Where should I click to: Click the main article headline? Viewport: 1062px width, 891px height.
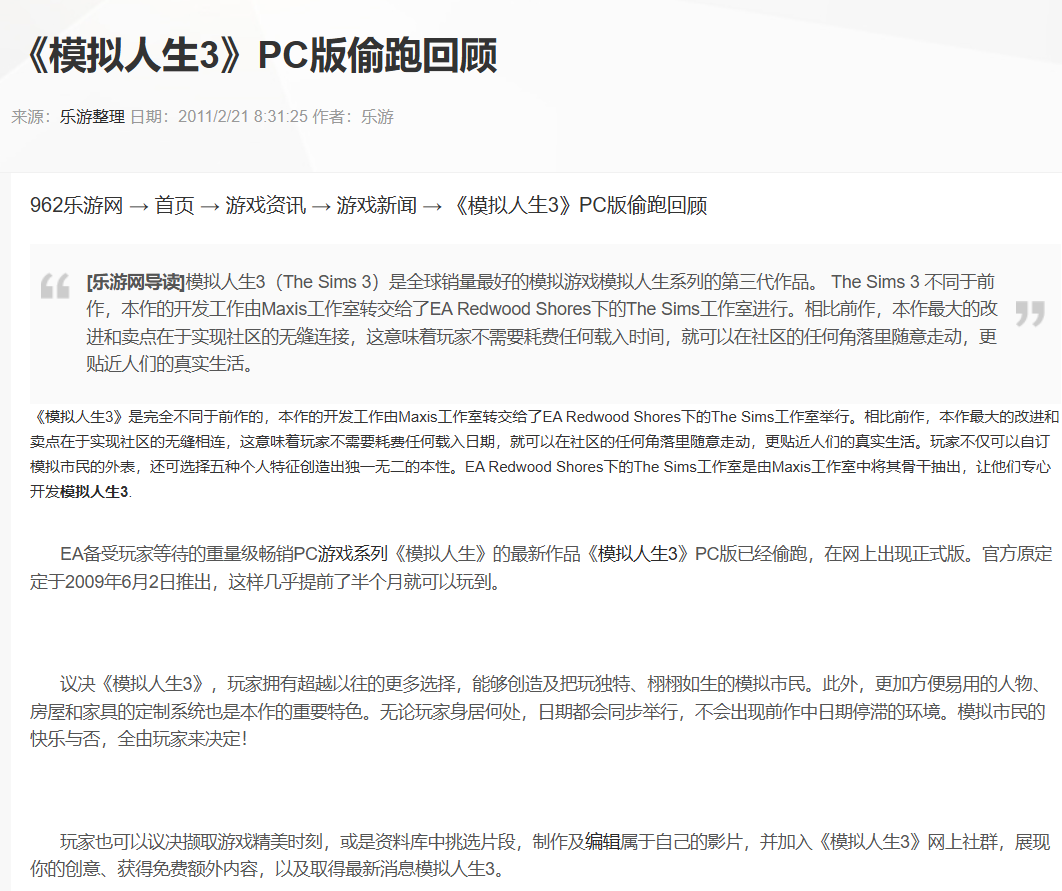pyautogui.click(x=261, y=56)
